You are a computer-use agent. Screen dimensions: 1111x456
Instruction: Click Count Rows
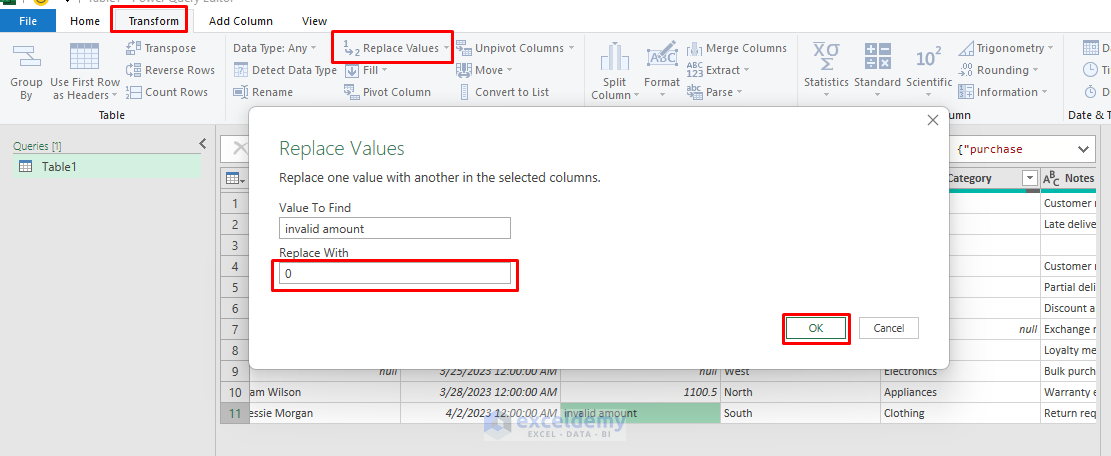pyautogui.click(x=167, y=92)
